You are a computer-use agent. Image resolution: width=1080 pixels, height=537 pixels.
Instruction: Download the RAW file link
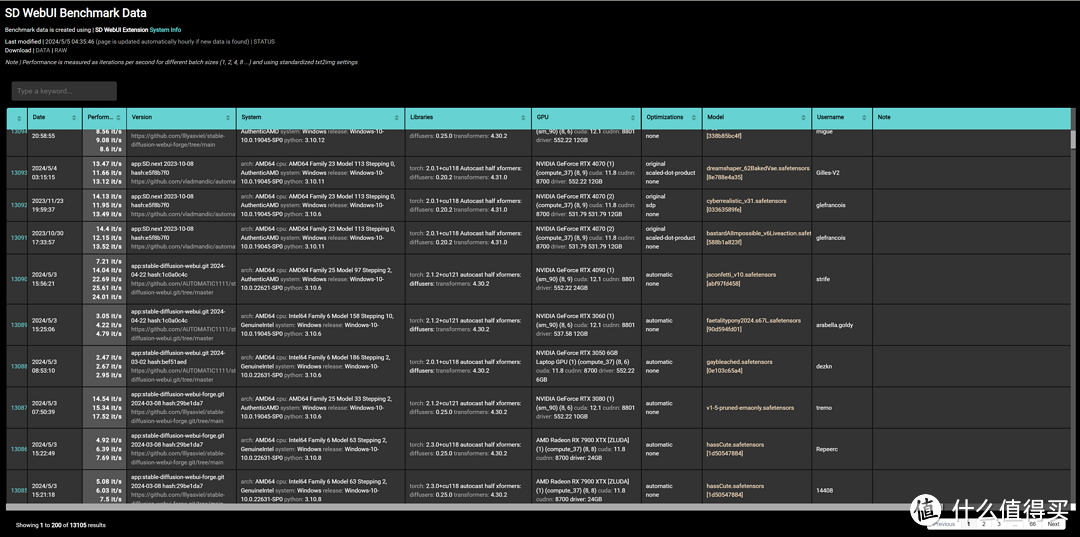62,50
